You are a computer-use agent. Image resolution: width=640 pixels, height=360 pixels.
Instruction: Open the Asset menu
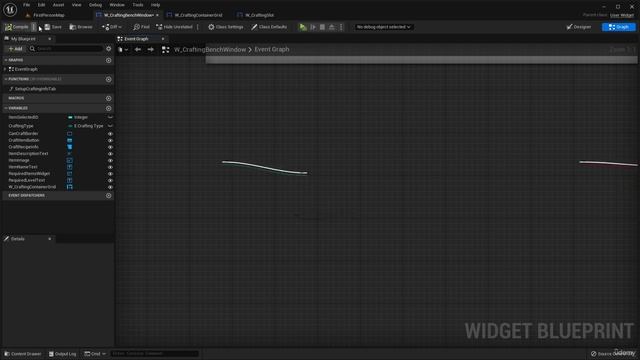click(58, 5)
